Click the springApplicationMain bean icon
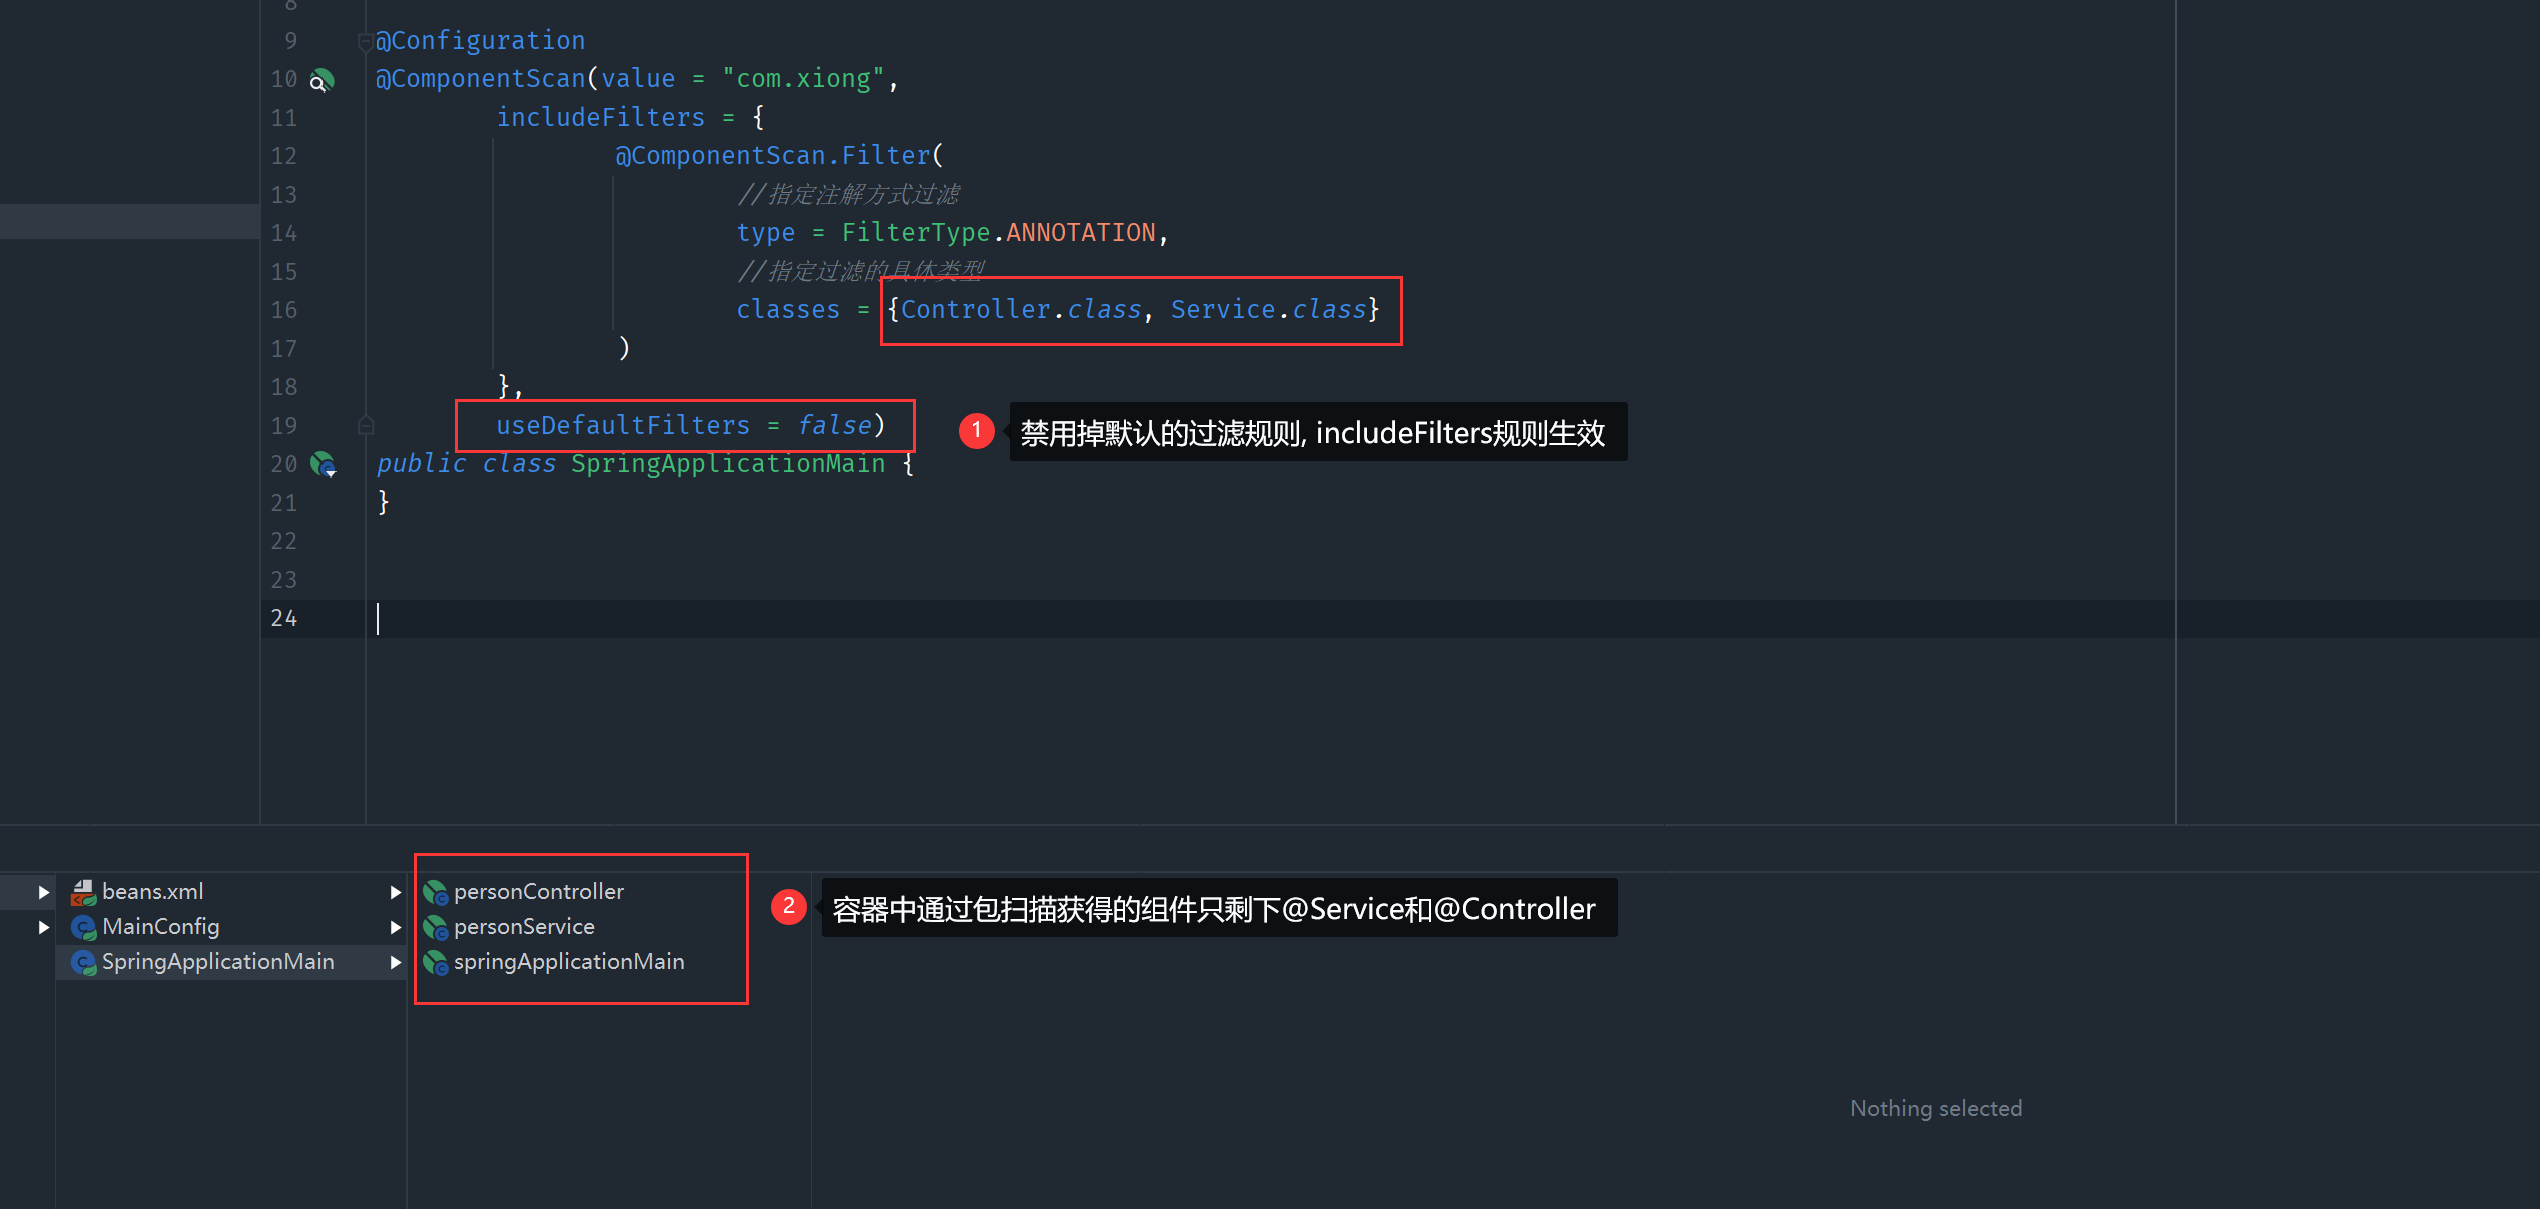2540x1209 pixels. click(436, 962)
